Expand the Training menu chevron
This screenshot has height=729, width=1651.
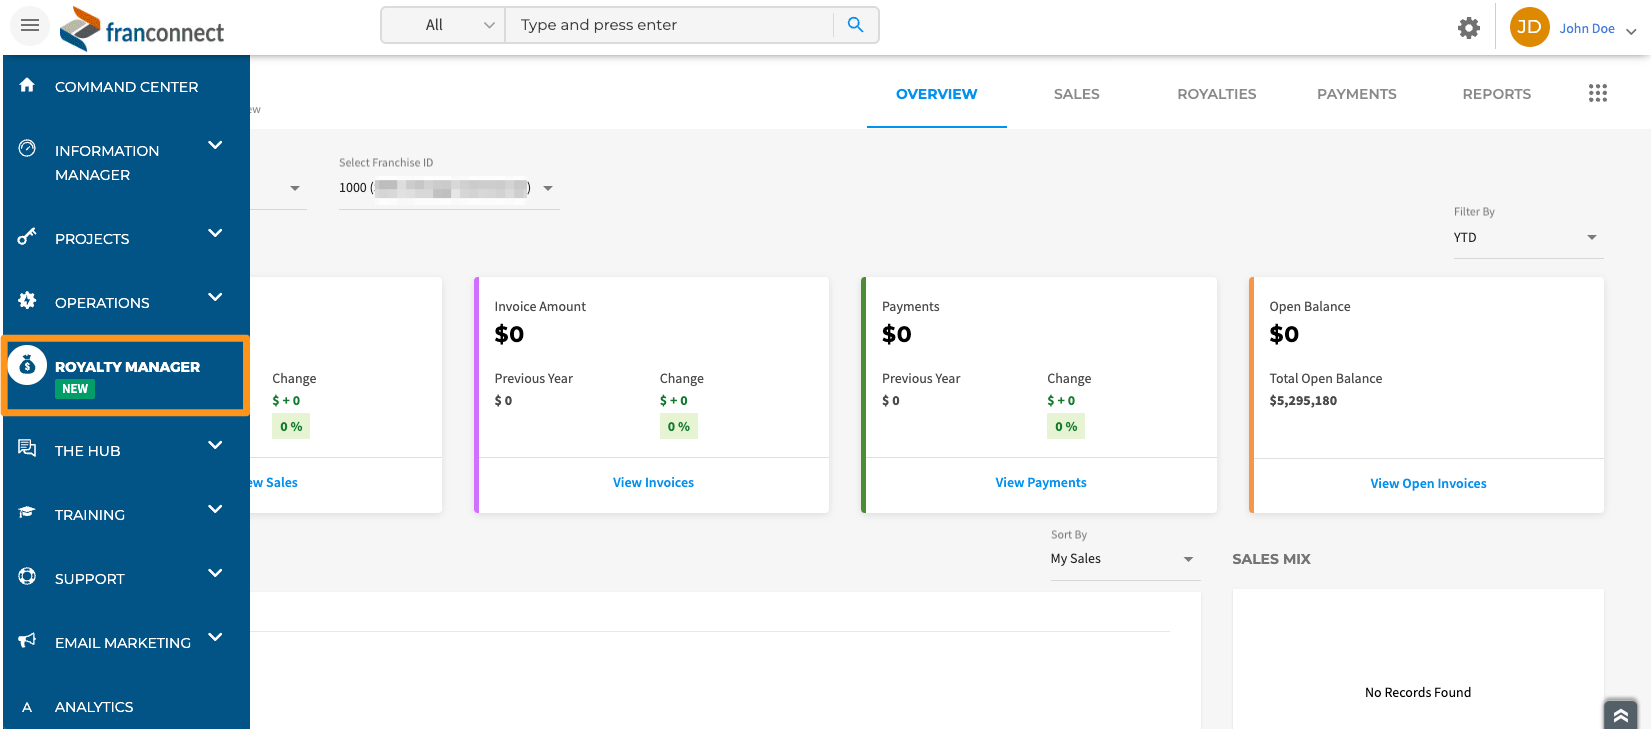[x=215, y=509]
